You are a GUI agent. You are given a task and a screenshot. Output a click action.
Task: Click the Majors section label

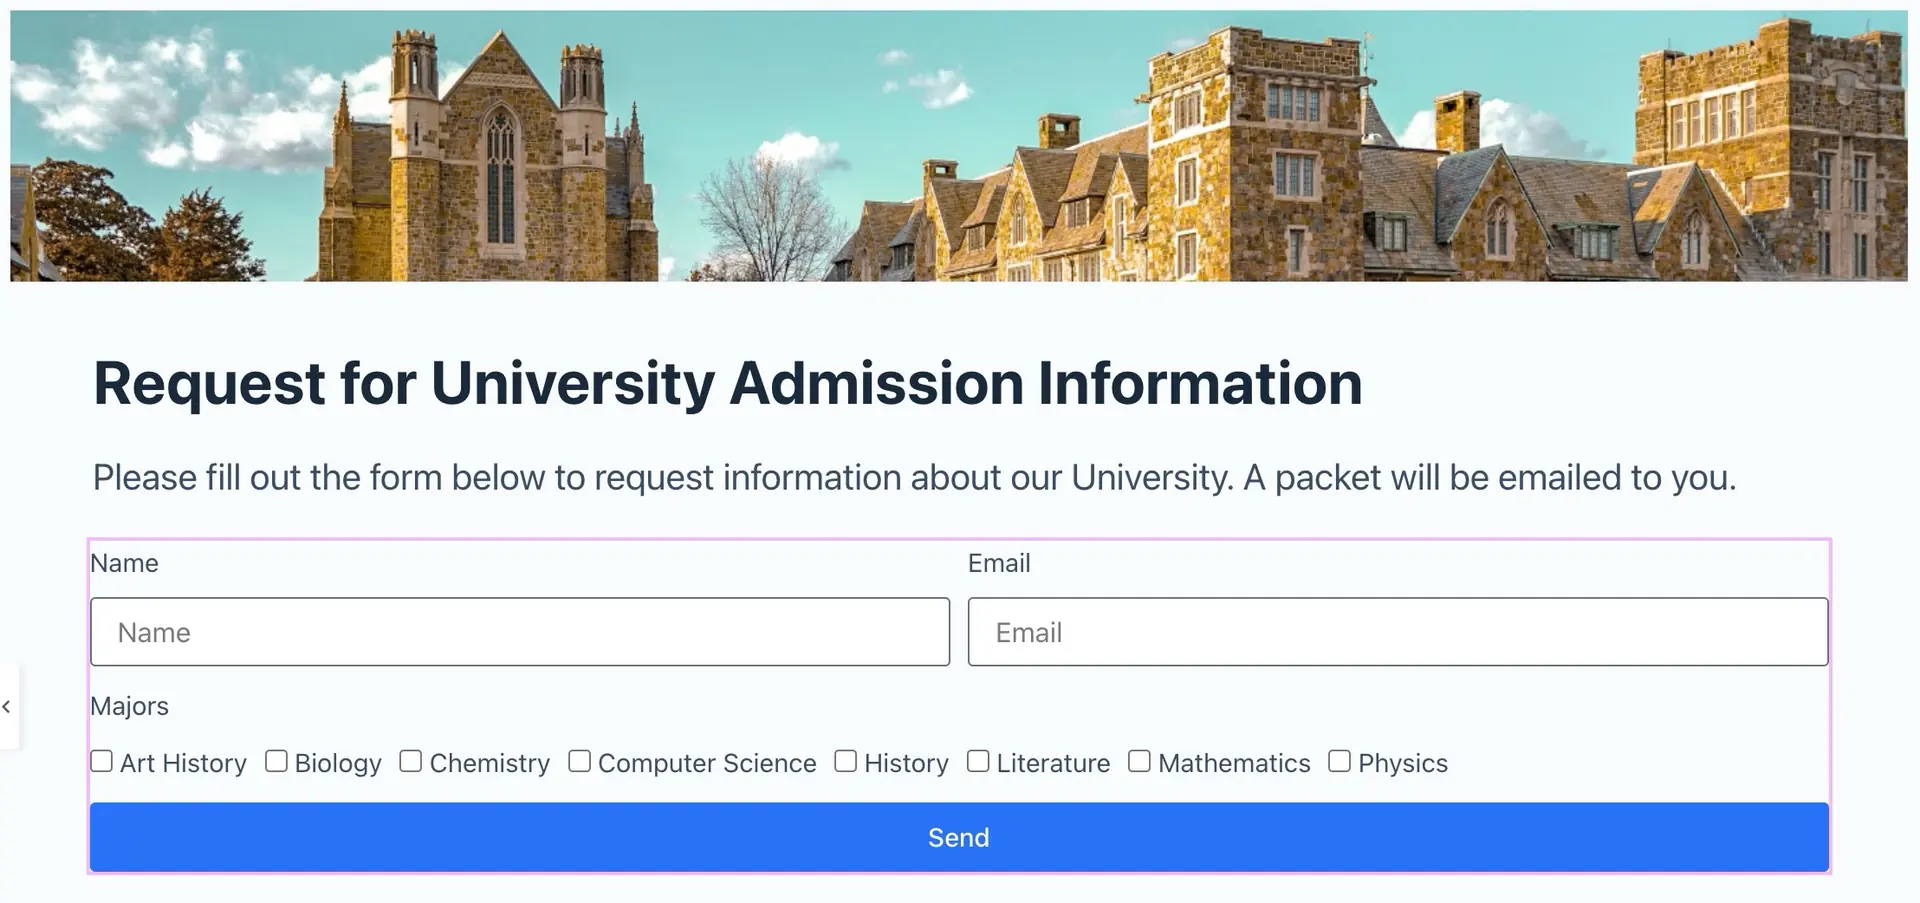[129, 706]
